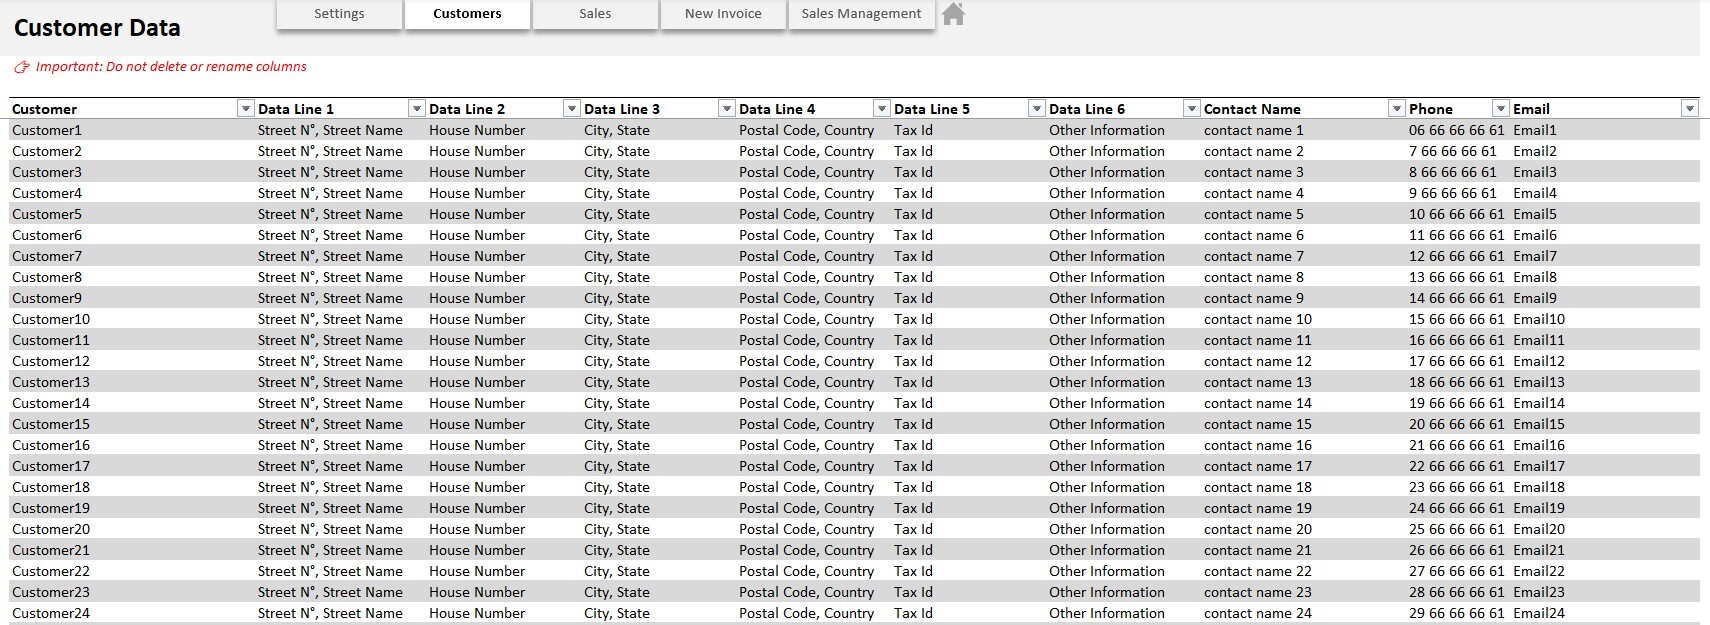Select Street N° cell in Customer4 row
Screen dimensions: 1710x625
tap(340, 193)
